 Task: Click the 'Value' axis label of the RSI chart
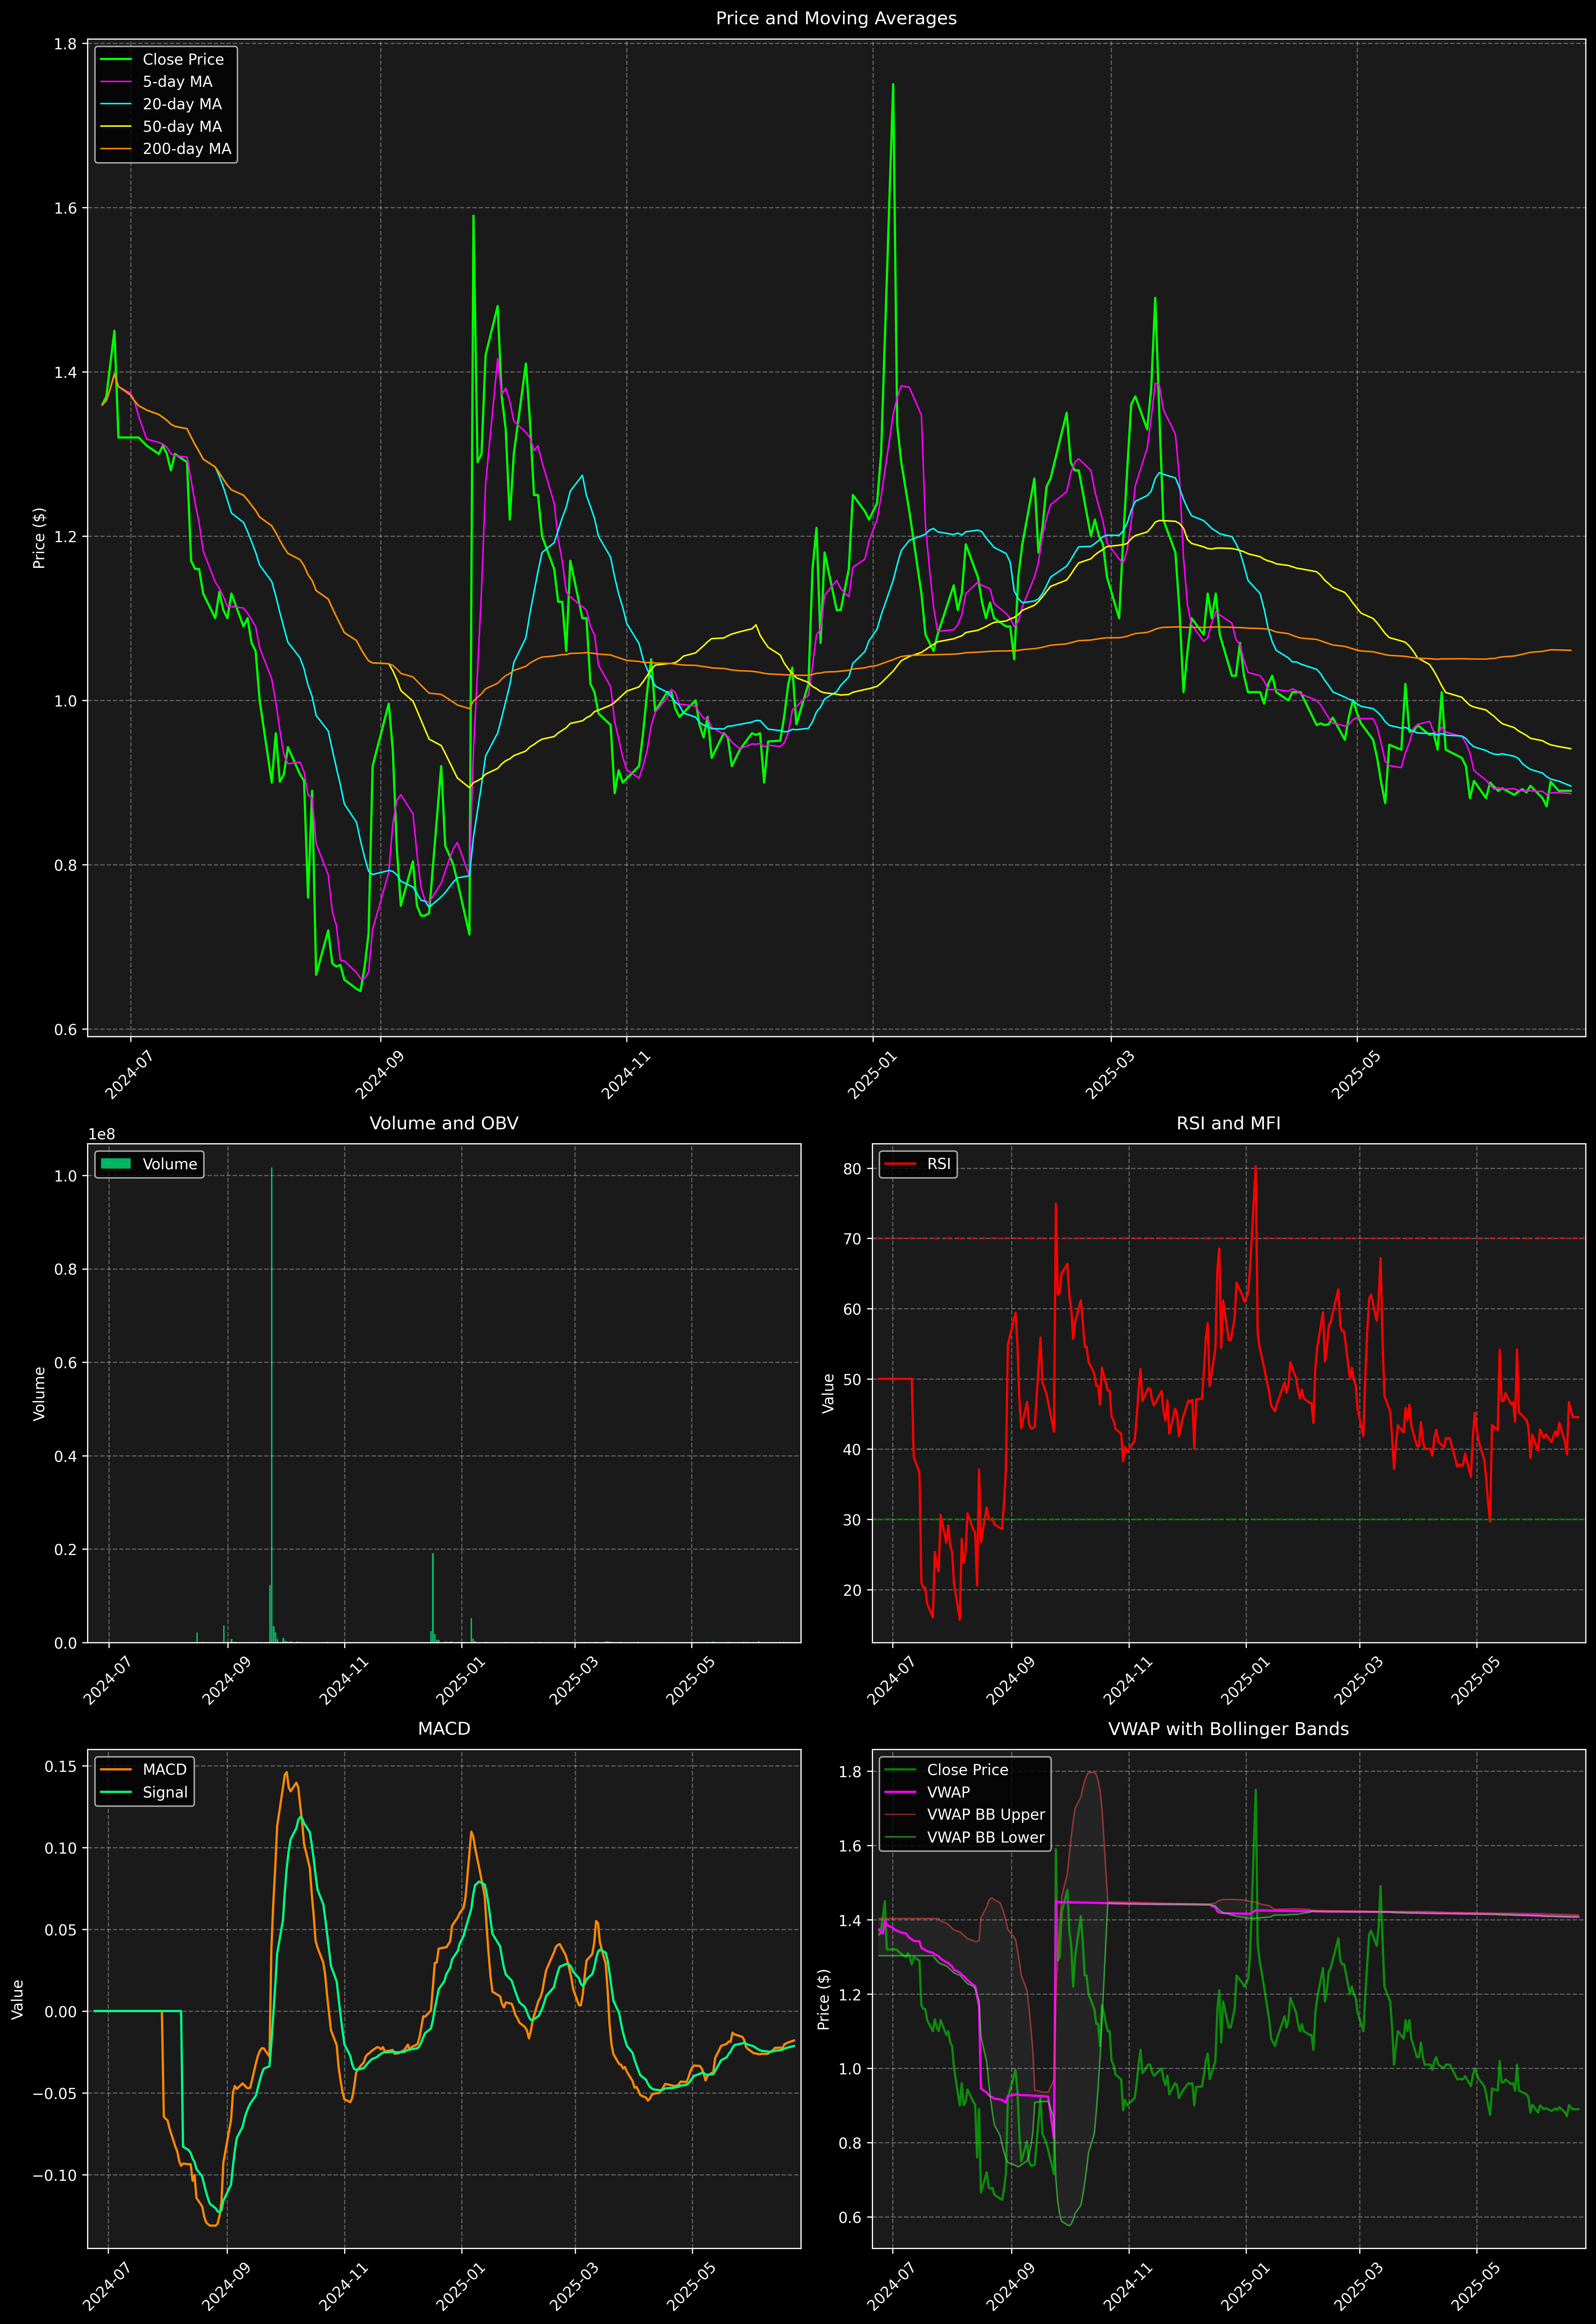tap(828, 1393)
